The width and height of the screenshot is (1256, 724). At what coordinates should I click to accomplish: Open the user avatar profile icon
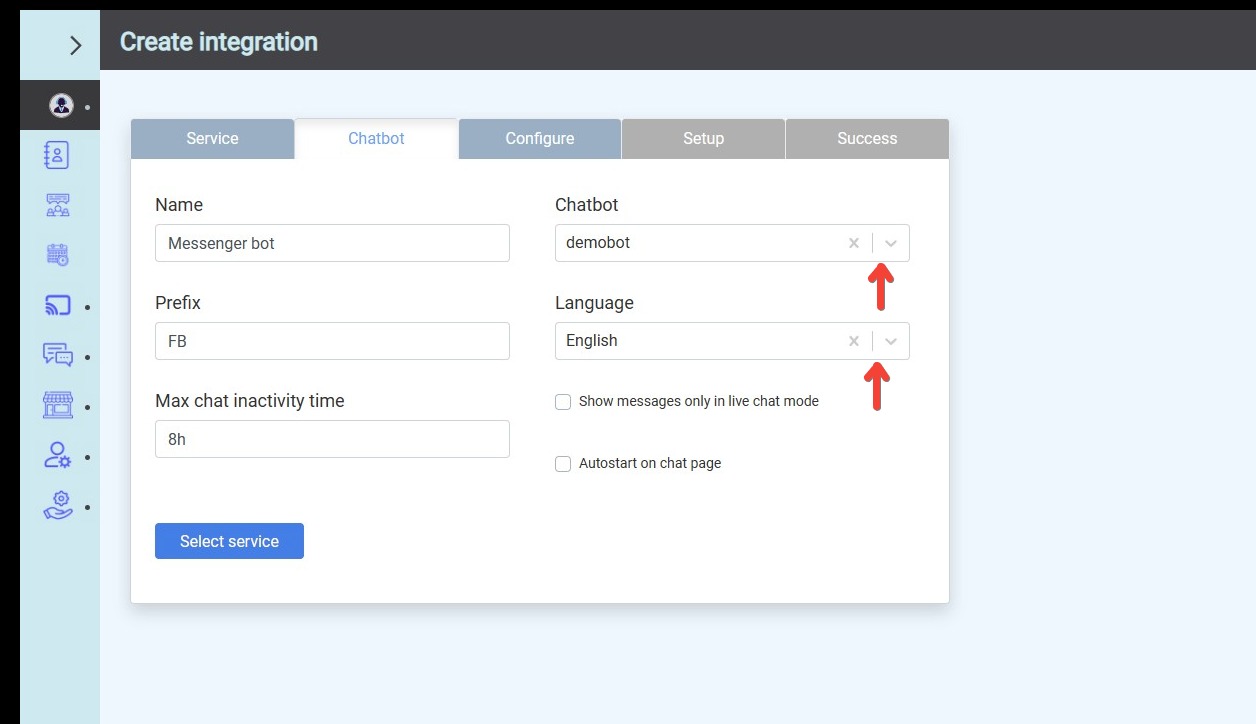(x=60, y=105)
